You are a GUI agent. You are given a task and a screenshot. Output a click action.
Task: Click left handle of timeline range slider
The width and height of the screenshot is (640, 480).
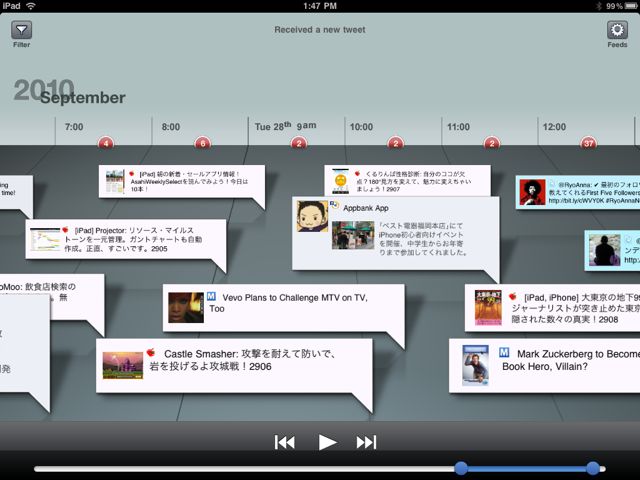point(461,468)
